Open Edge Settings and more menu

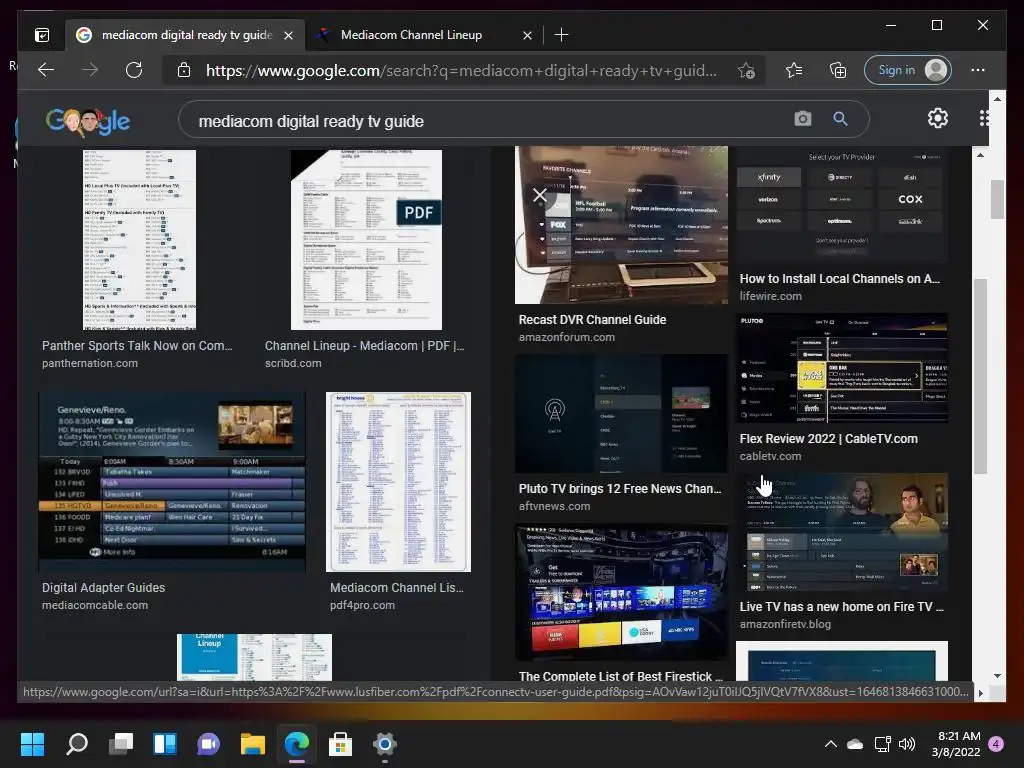coord(978,70)
